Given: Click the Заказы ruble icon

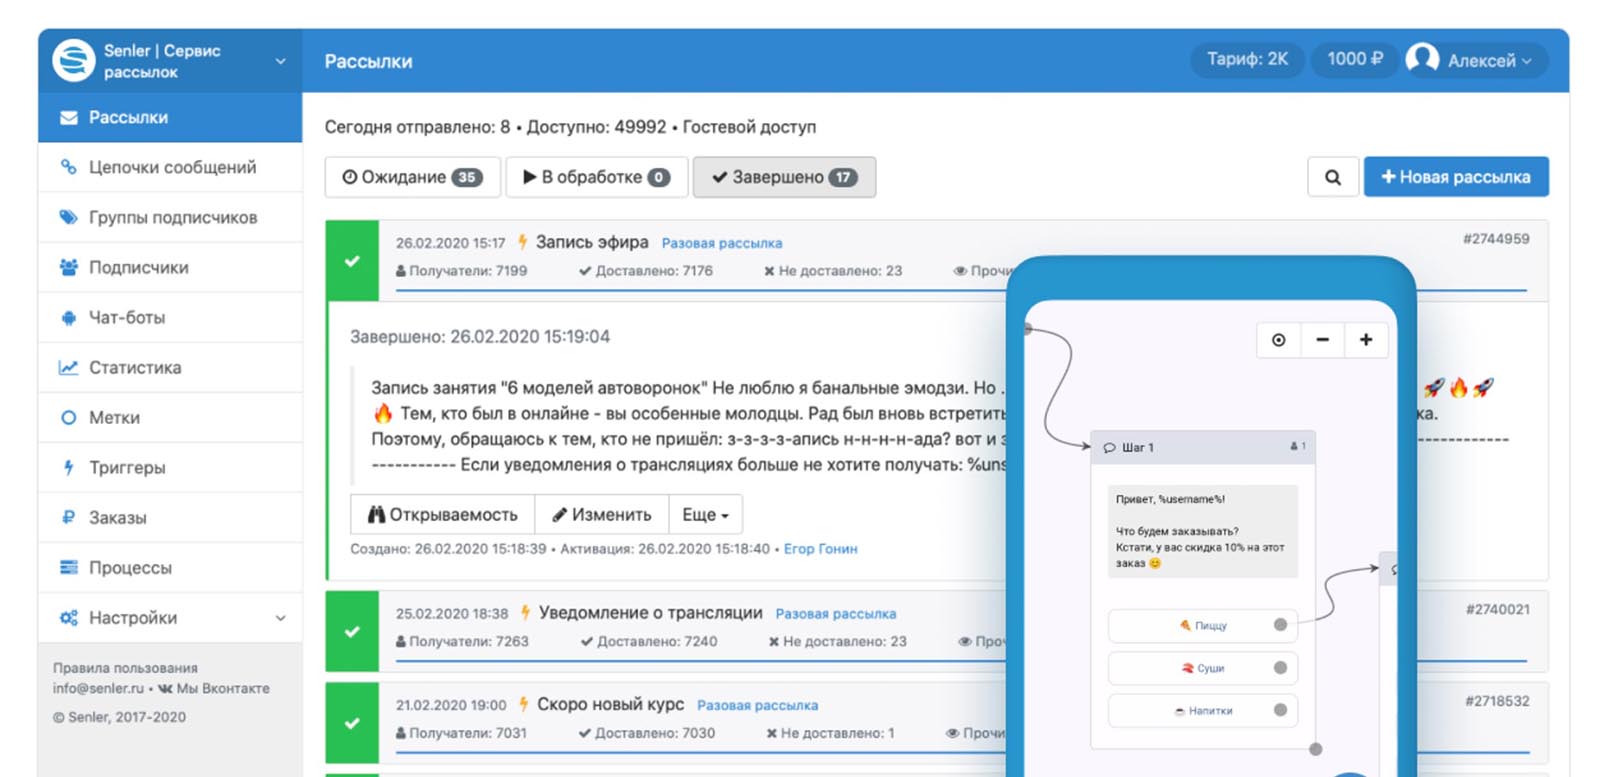Looking at the screenshot, I should coord(68,517).
